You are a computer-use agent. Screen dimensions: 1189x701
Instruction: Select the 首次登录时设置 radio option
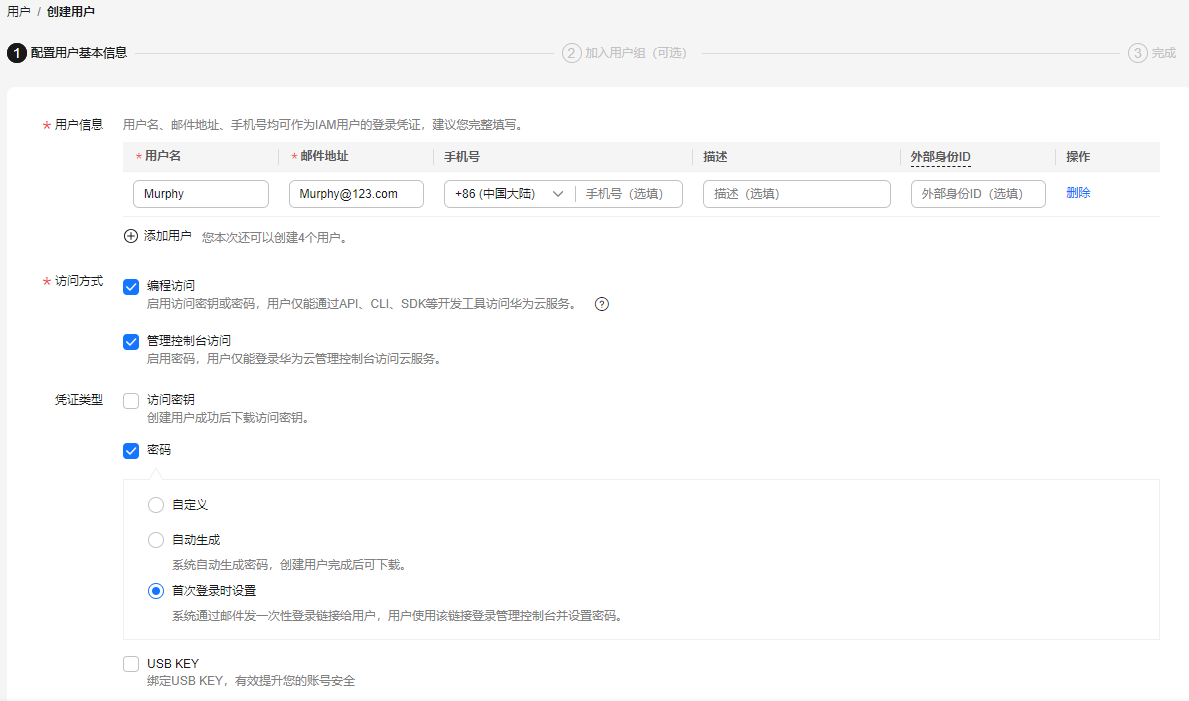tap(156, 591)
